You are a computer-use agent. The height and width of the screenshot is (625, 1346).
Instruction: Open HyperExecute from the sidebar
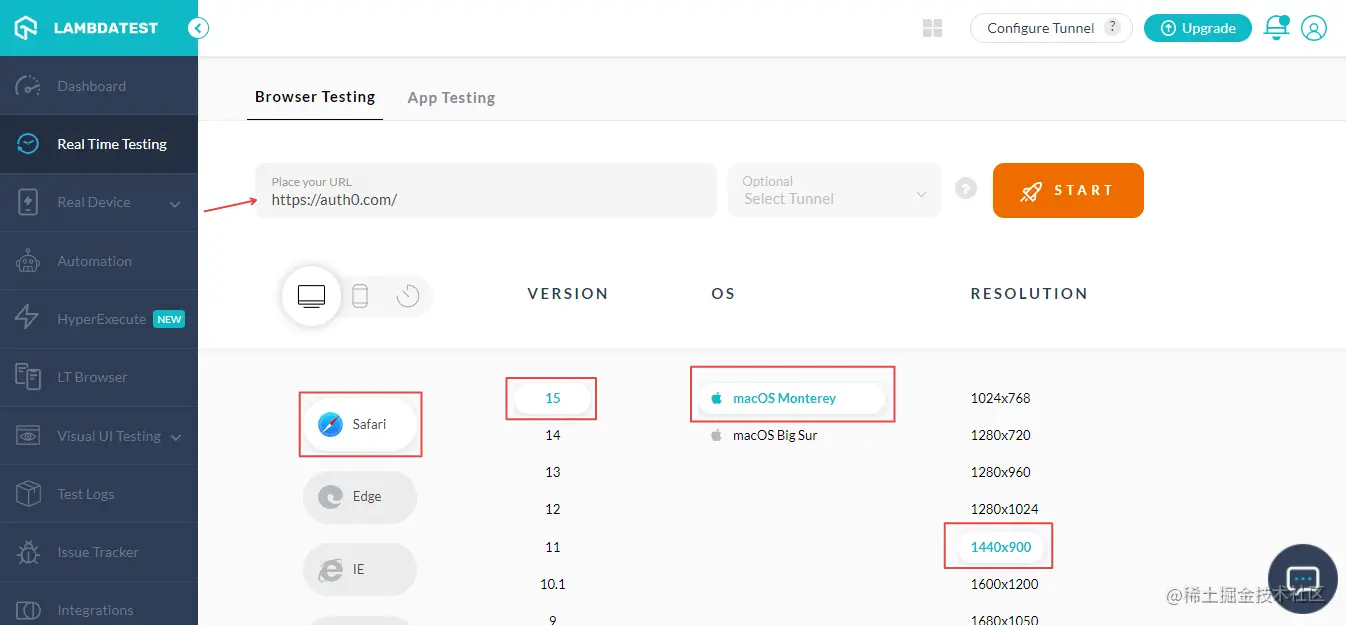pos(100,318)
